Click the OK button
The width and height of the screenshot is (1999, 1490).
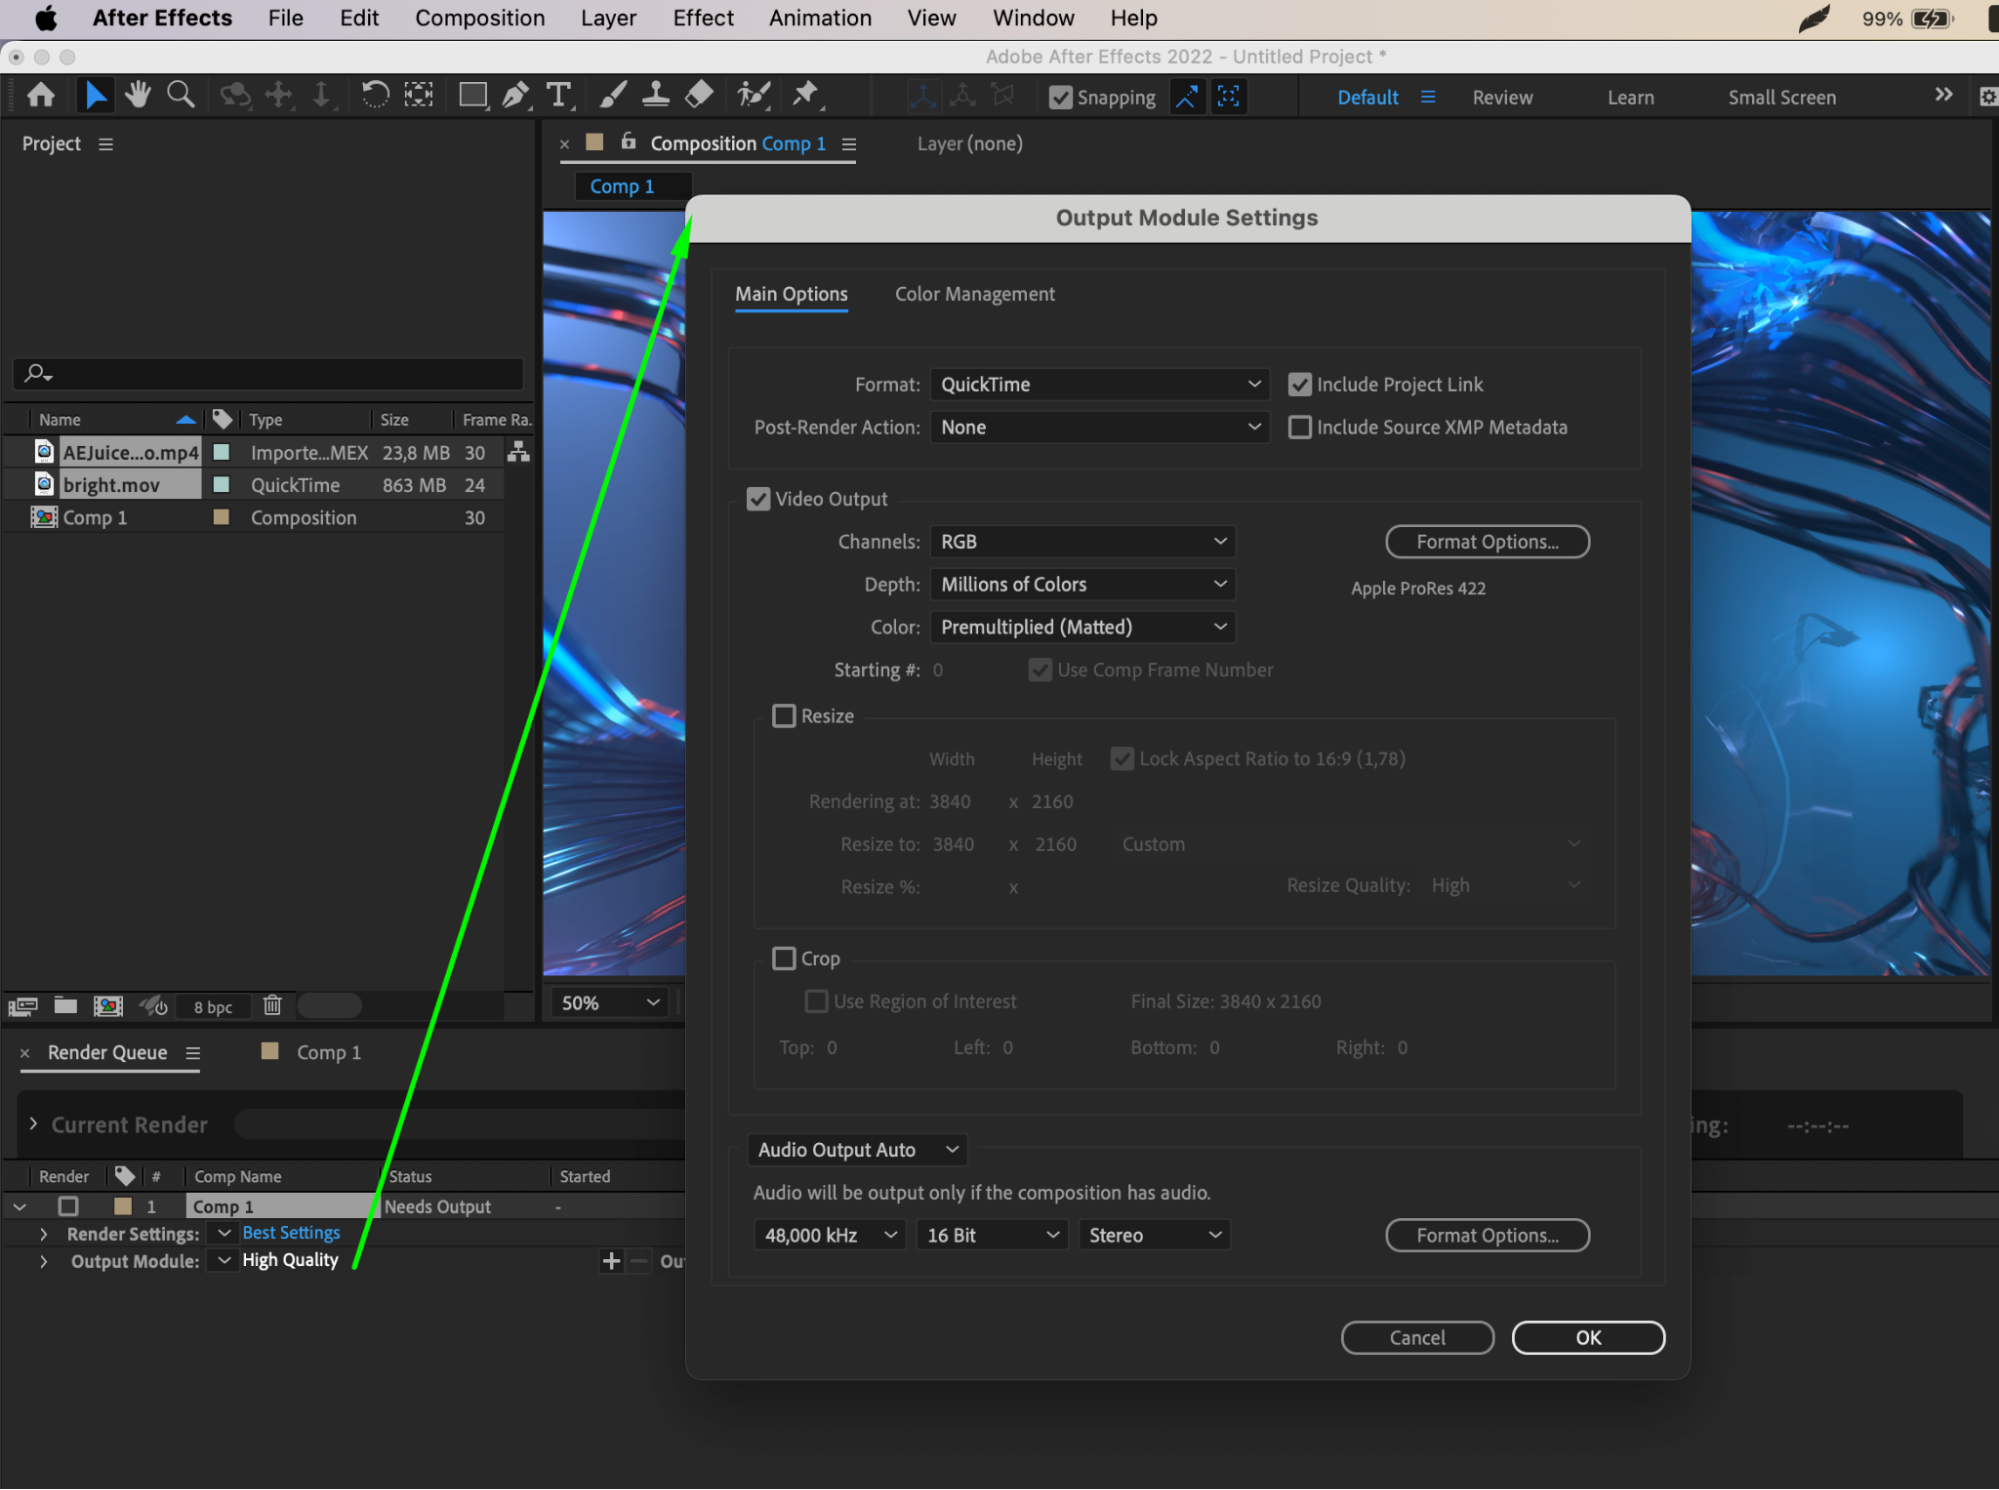tap(1587, 1338)
